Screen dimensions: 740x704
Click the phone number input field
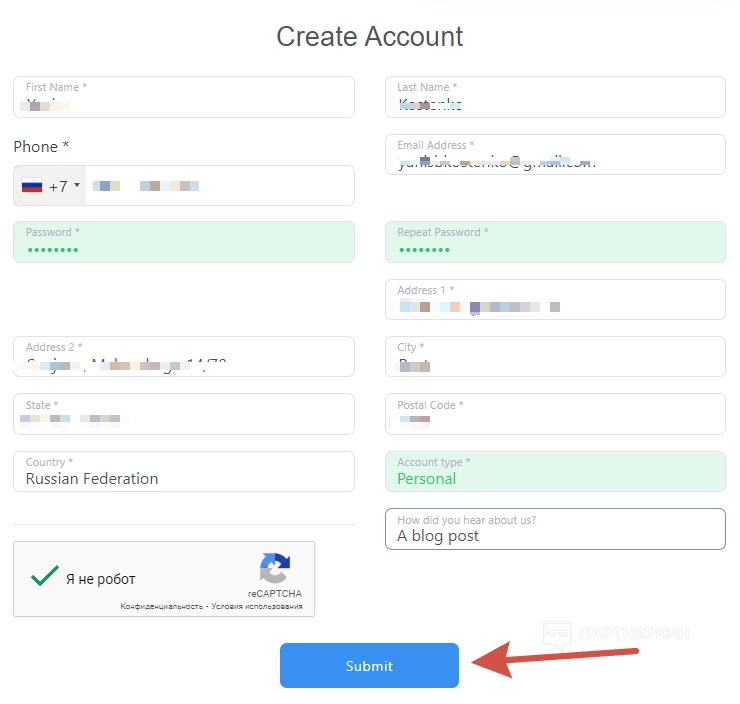220,186
